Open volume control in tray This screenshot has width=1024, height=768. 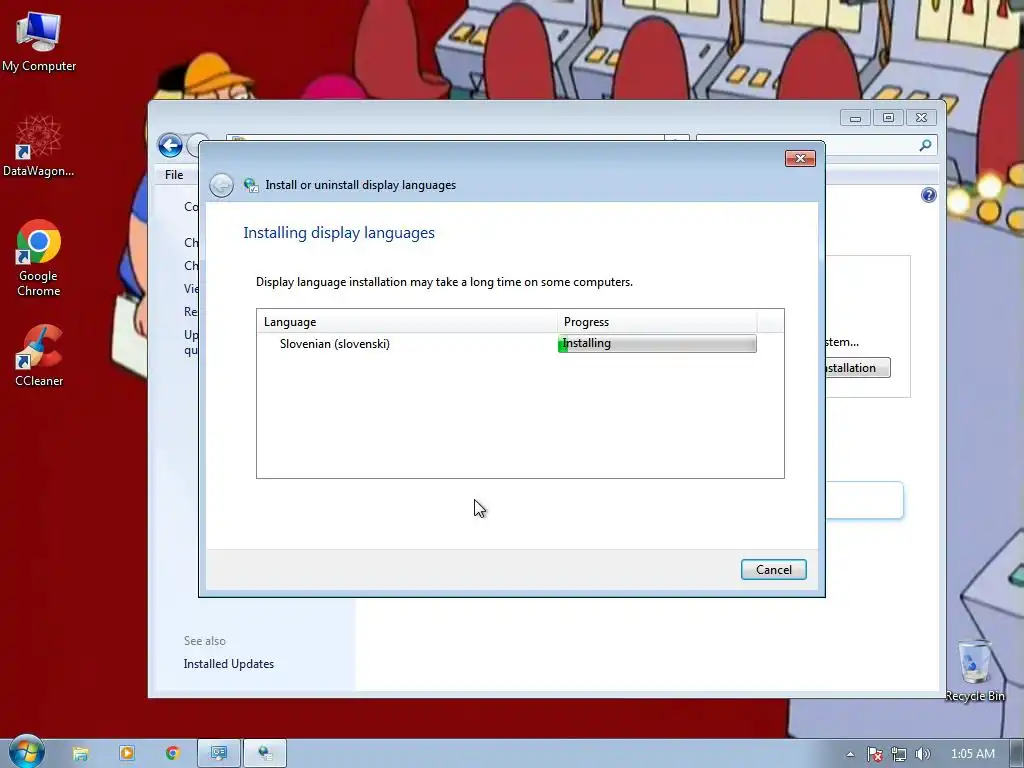click(923, 754)
